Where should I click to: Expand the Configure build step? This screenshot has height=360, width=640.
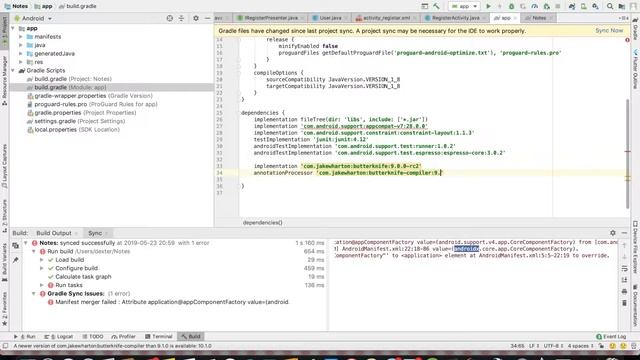[x=42, y=268]
